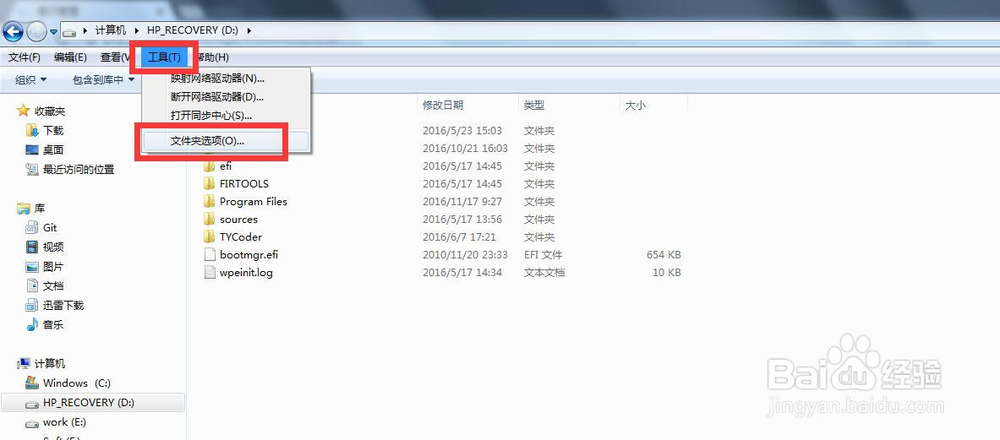
Task: Click the wpeinit.log file icon
Action: [x=210, y=272]
